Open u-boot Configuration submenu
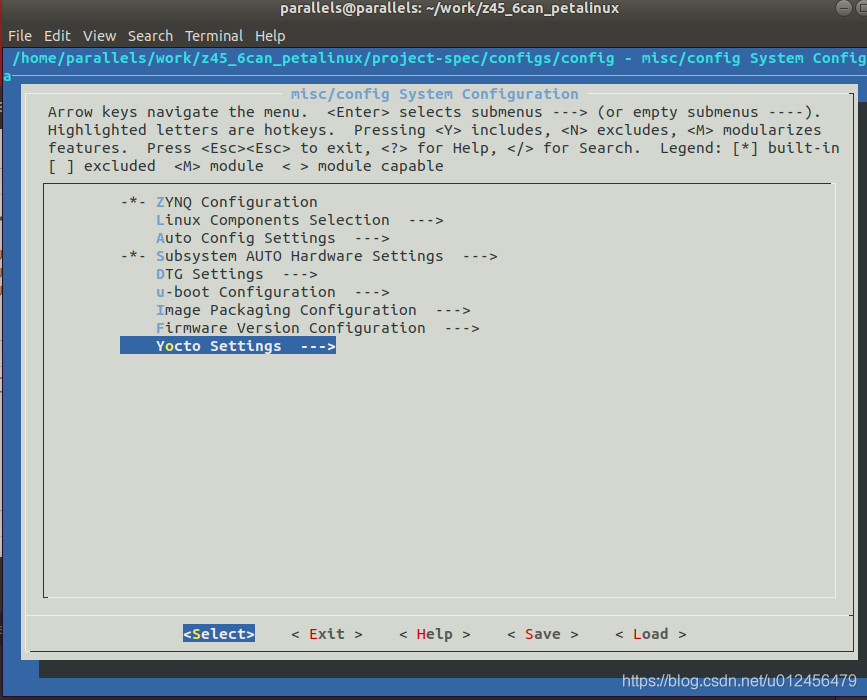The image size is (867, 700). 273,292
